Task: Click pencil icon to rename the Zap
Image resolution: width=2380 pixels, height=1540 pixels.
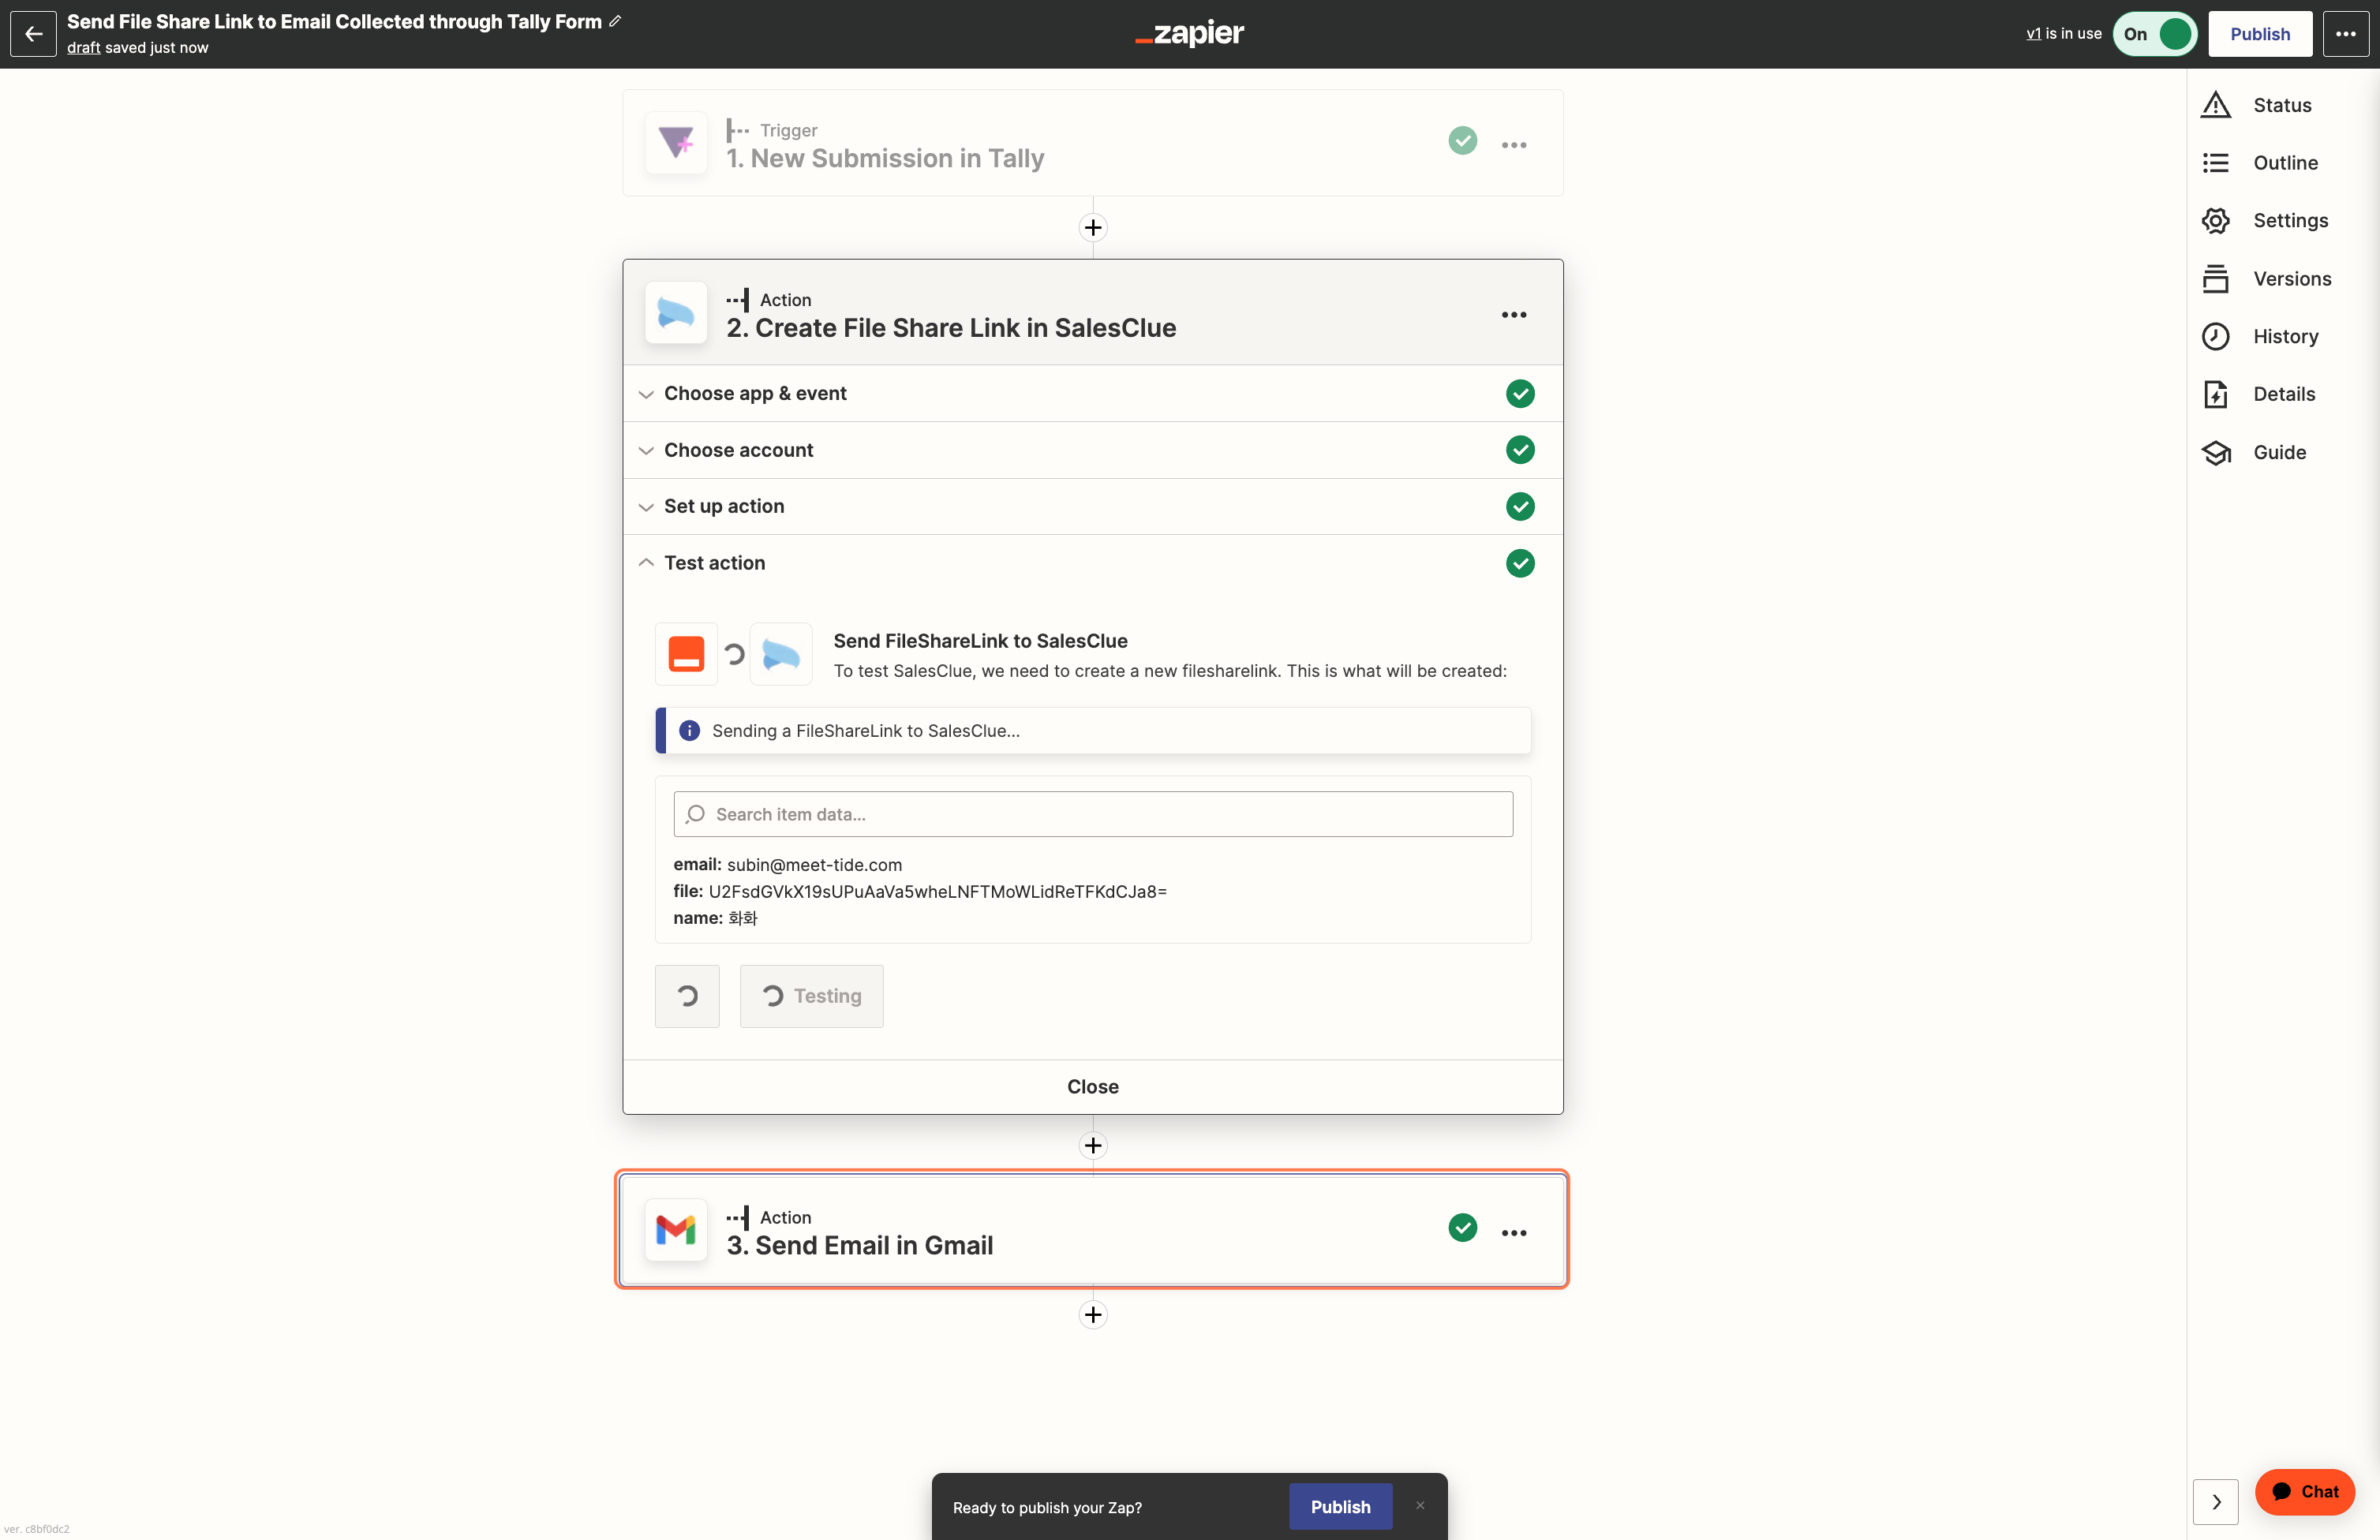Action: [615, 21]
